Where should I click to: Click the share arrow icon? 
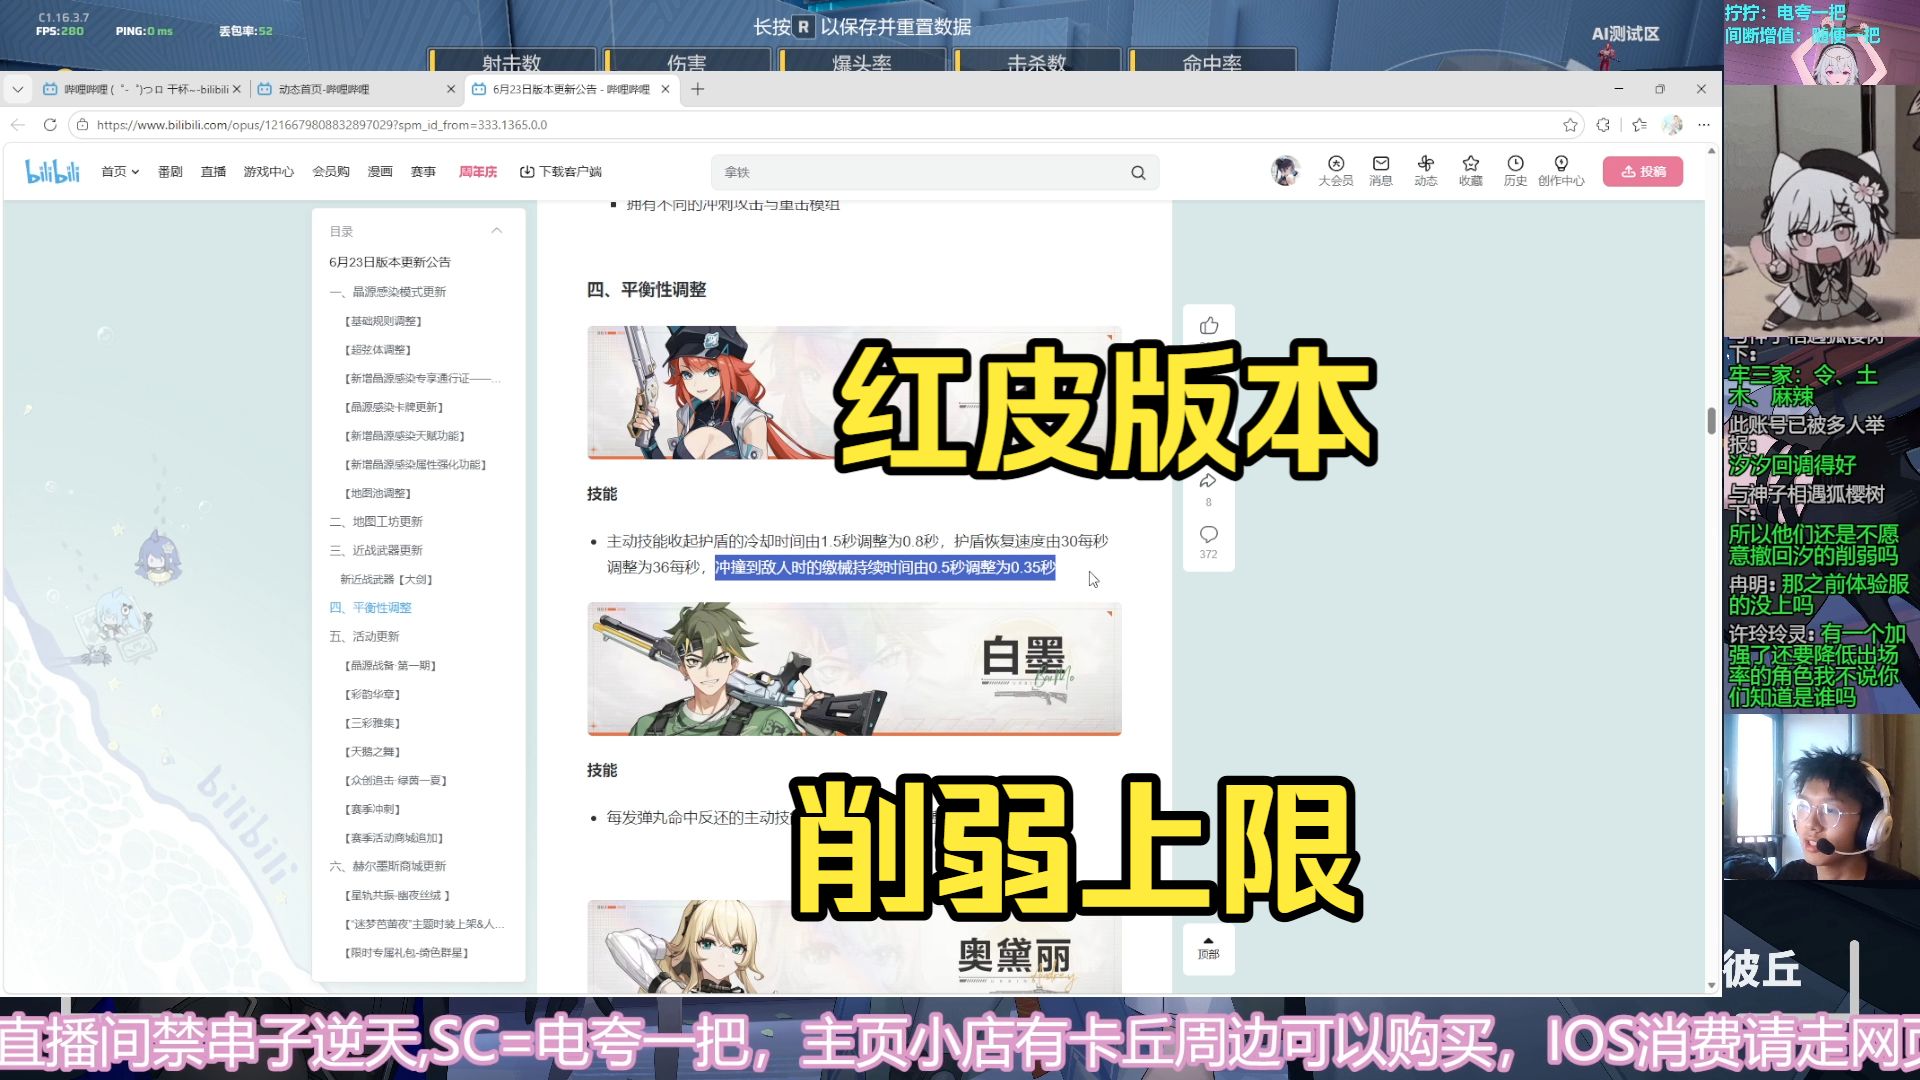point(1208,481)
